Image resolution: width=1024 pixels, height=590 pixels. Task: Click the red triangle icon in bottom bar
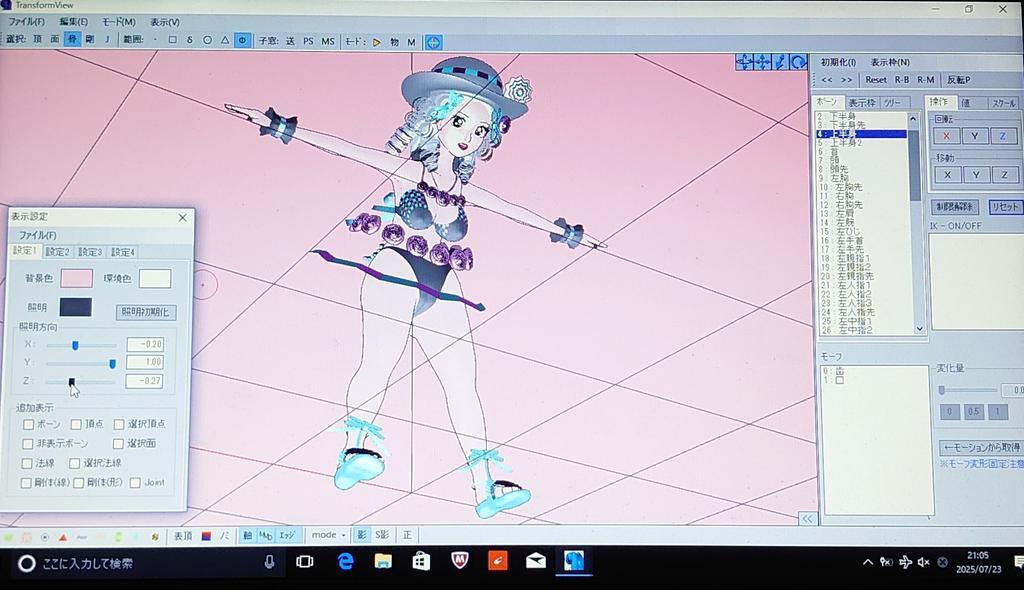point(63,537)
